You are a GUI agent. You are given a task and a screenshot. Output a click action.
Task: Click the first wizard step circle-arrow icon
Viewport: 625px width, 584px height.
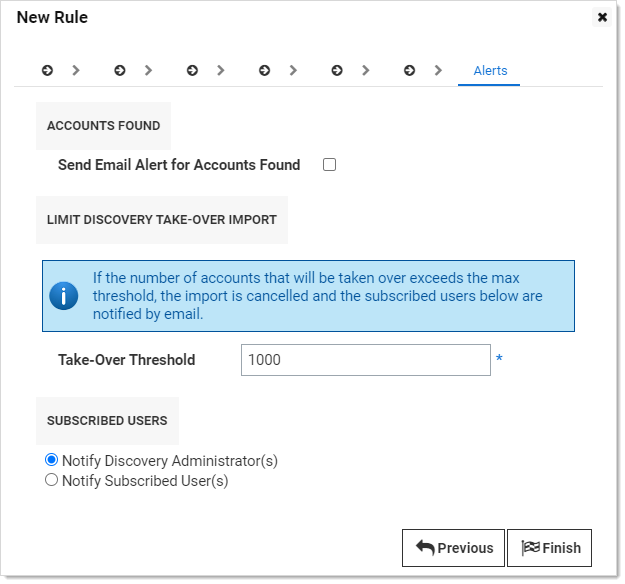[x=47, y=71]
